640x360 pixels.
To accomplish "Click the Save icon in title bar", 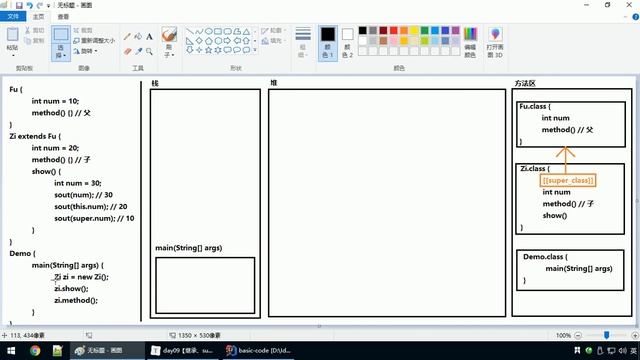I will pyautogui.click(x=19, y=5).
